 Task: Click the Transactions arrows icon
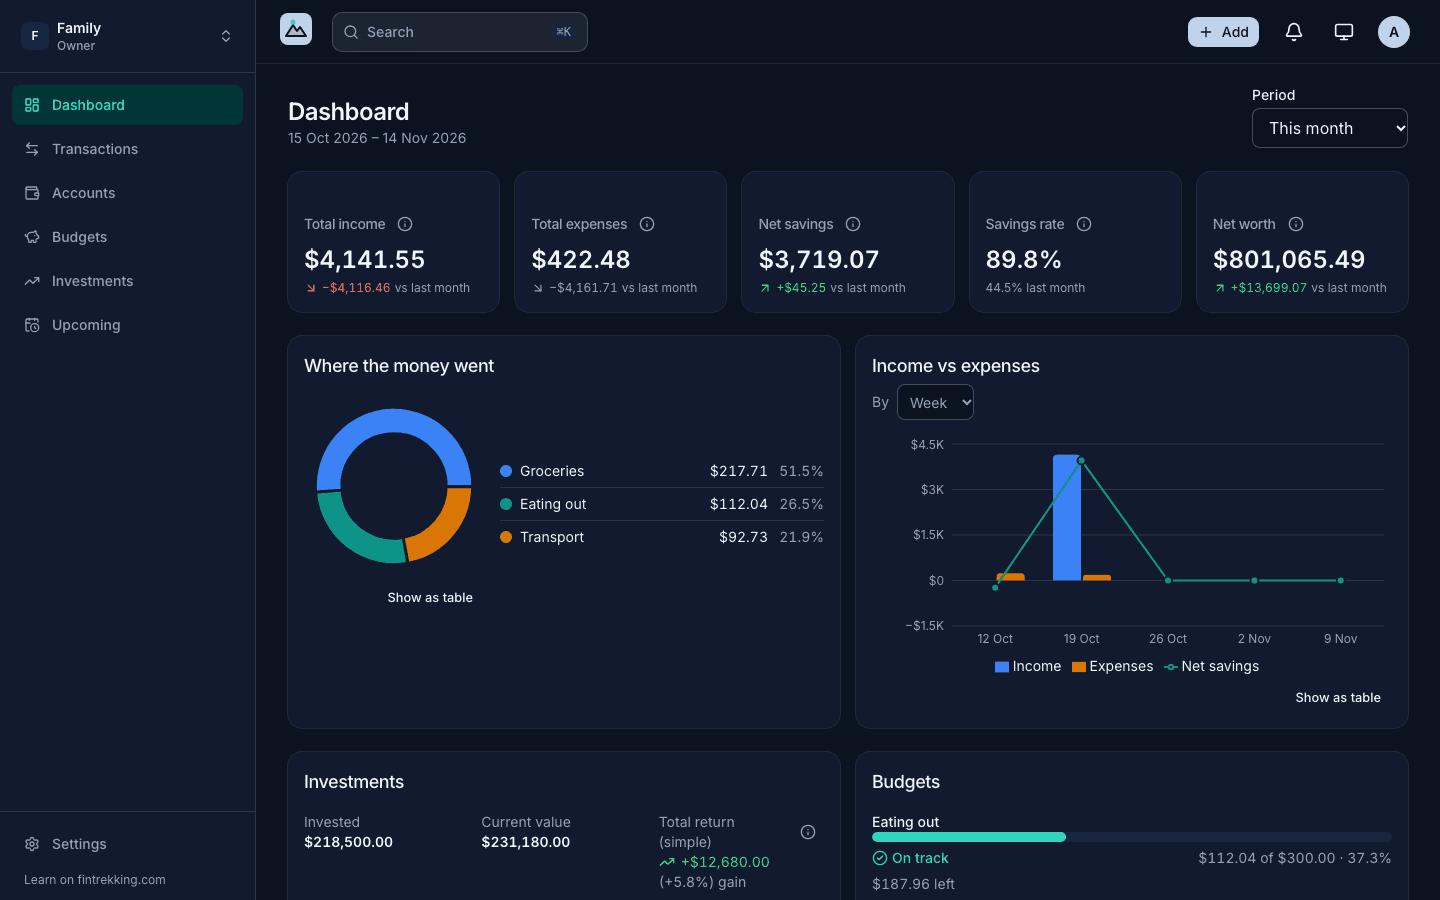(32, 149)
